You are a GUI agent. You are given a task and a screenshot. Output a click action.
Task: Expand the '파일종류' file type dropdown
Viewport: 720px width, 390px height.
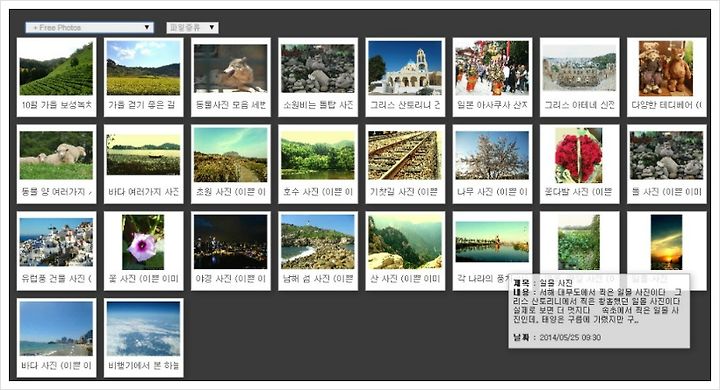(x=192, y=28)
